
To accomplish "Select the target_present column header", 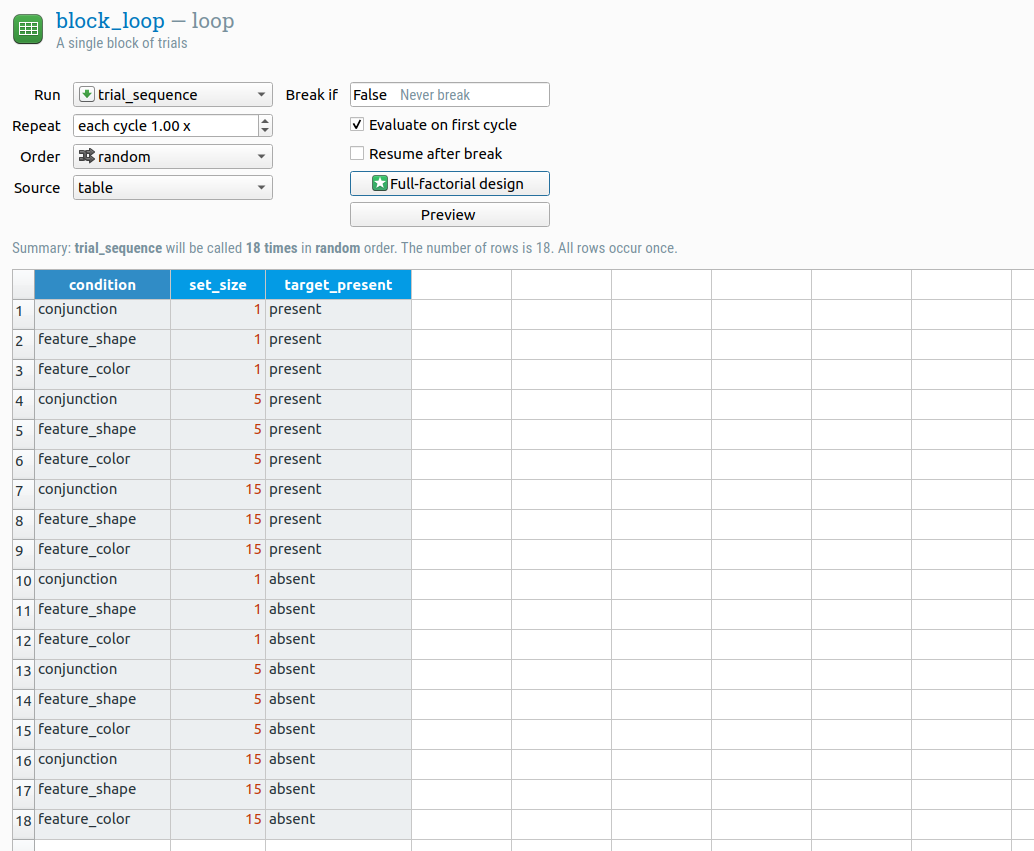I will [x=338, y=284].
